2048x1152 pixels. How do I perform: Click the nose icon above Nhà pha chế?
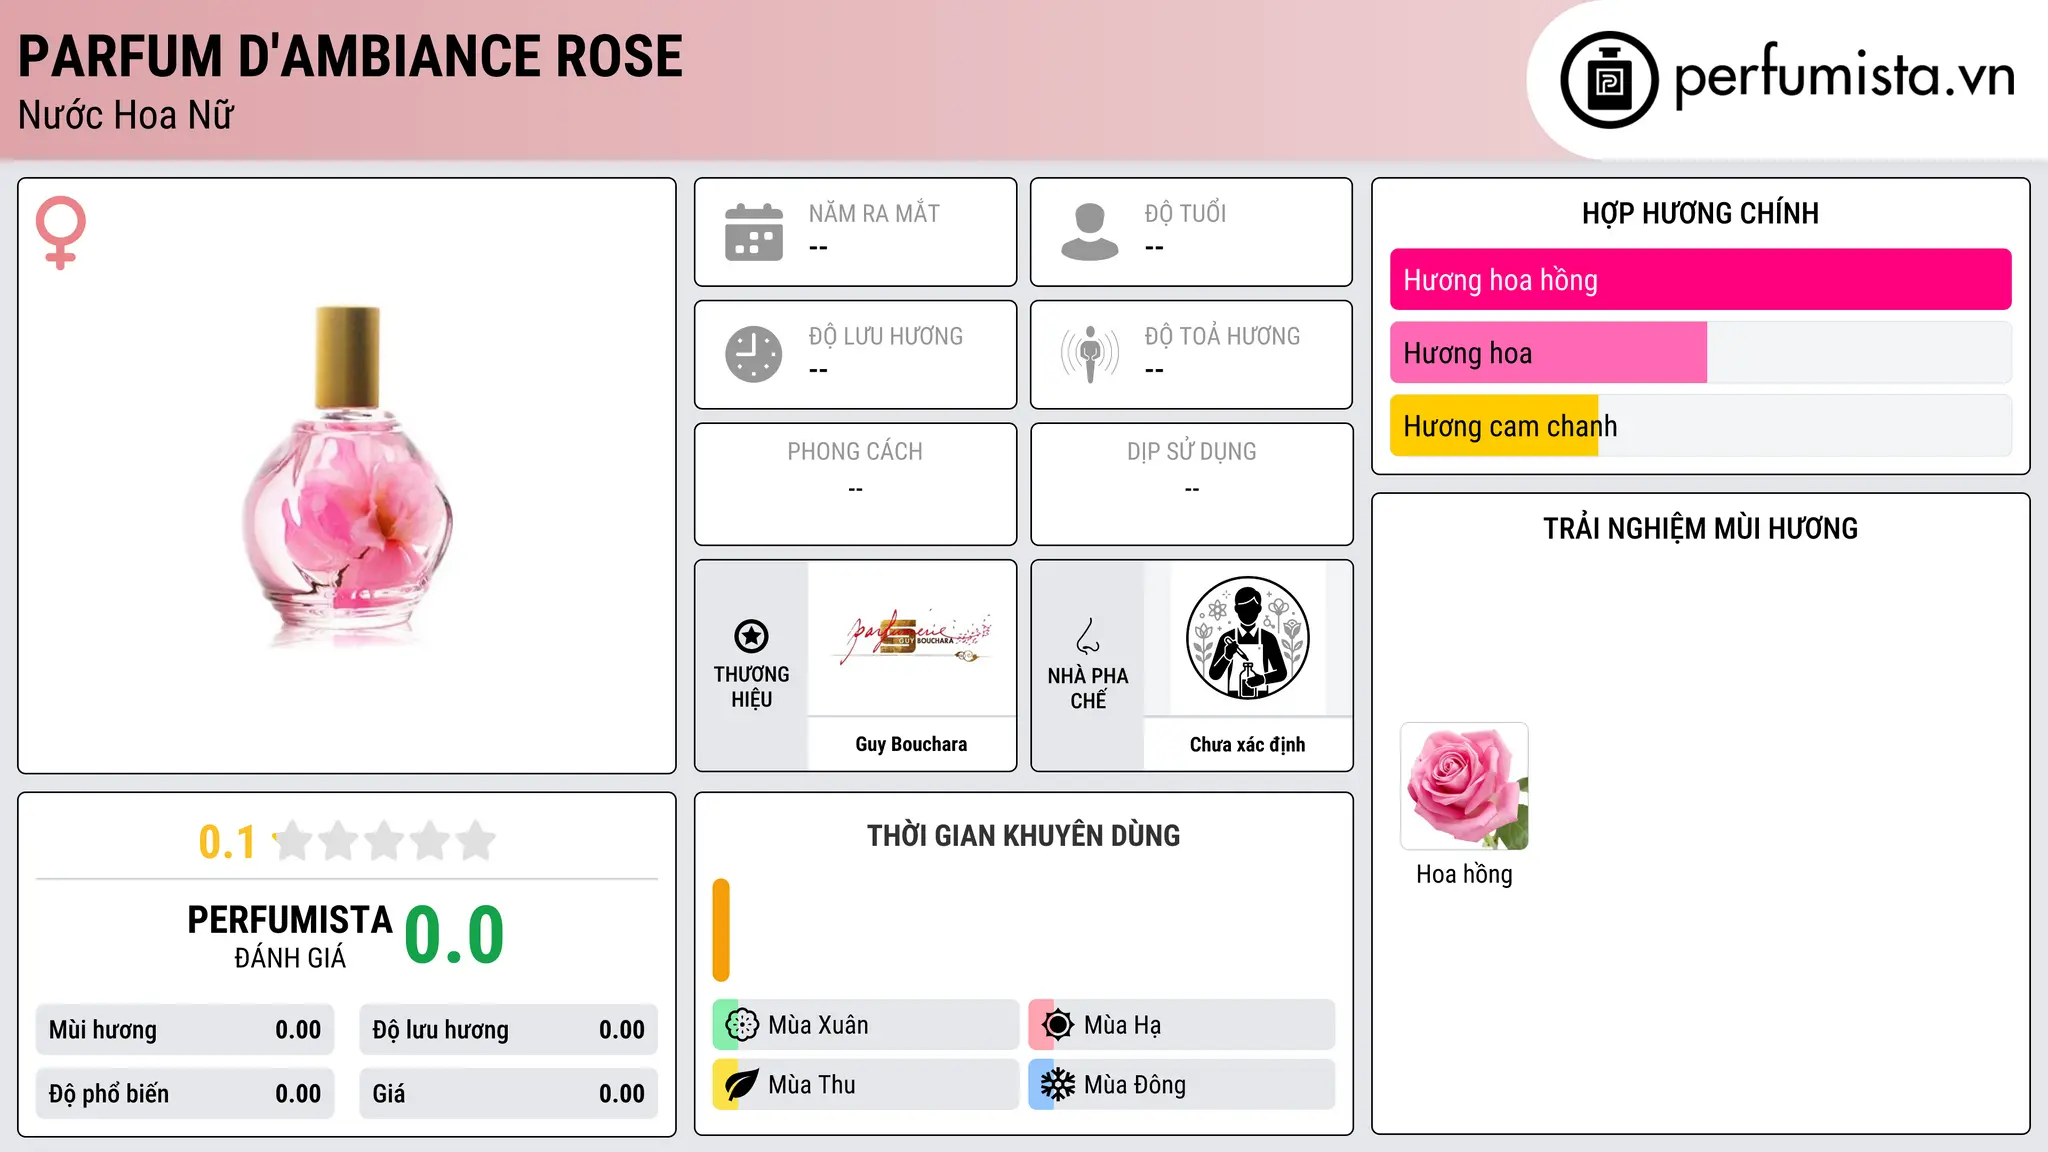[1088, 636]
